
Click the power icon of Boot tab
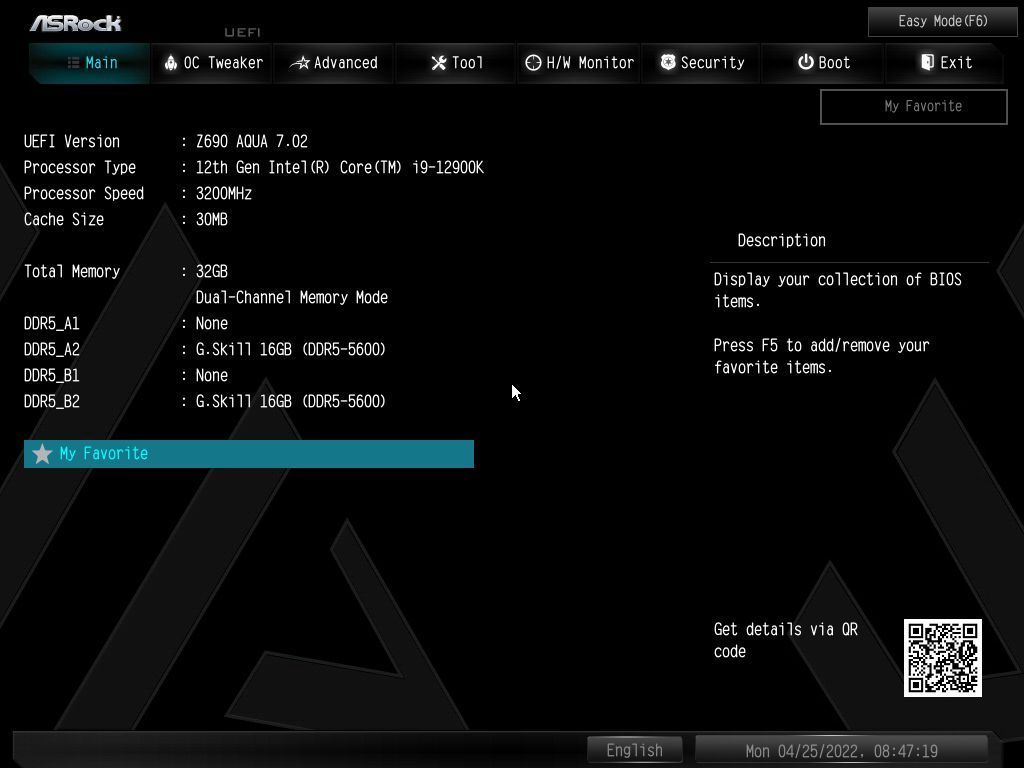pyautogui.click(x=806, y=62)
